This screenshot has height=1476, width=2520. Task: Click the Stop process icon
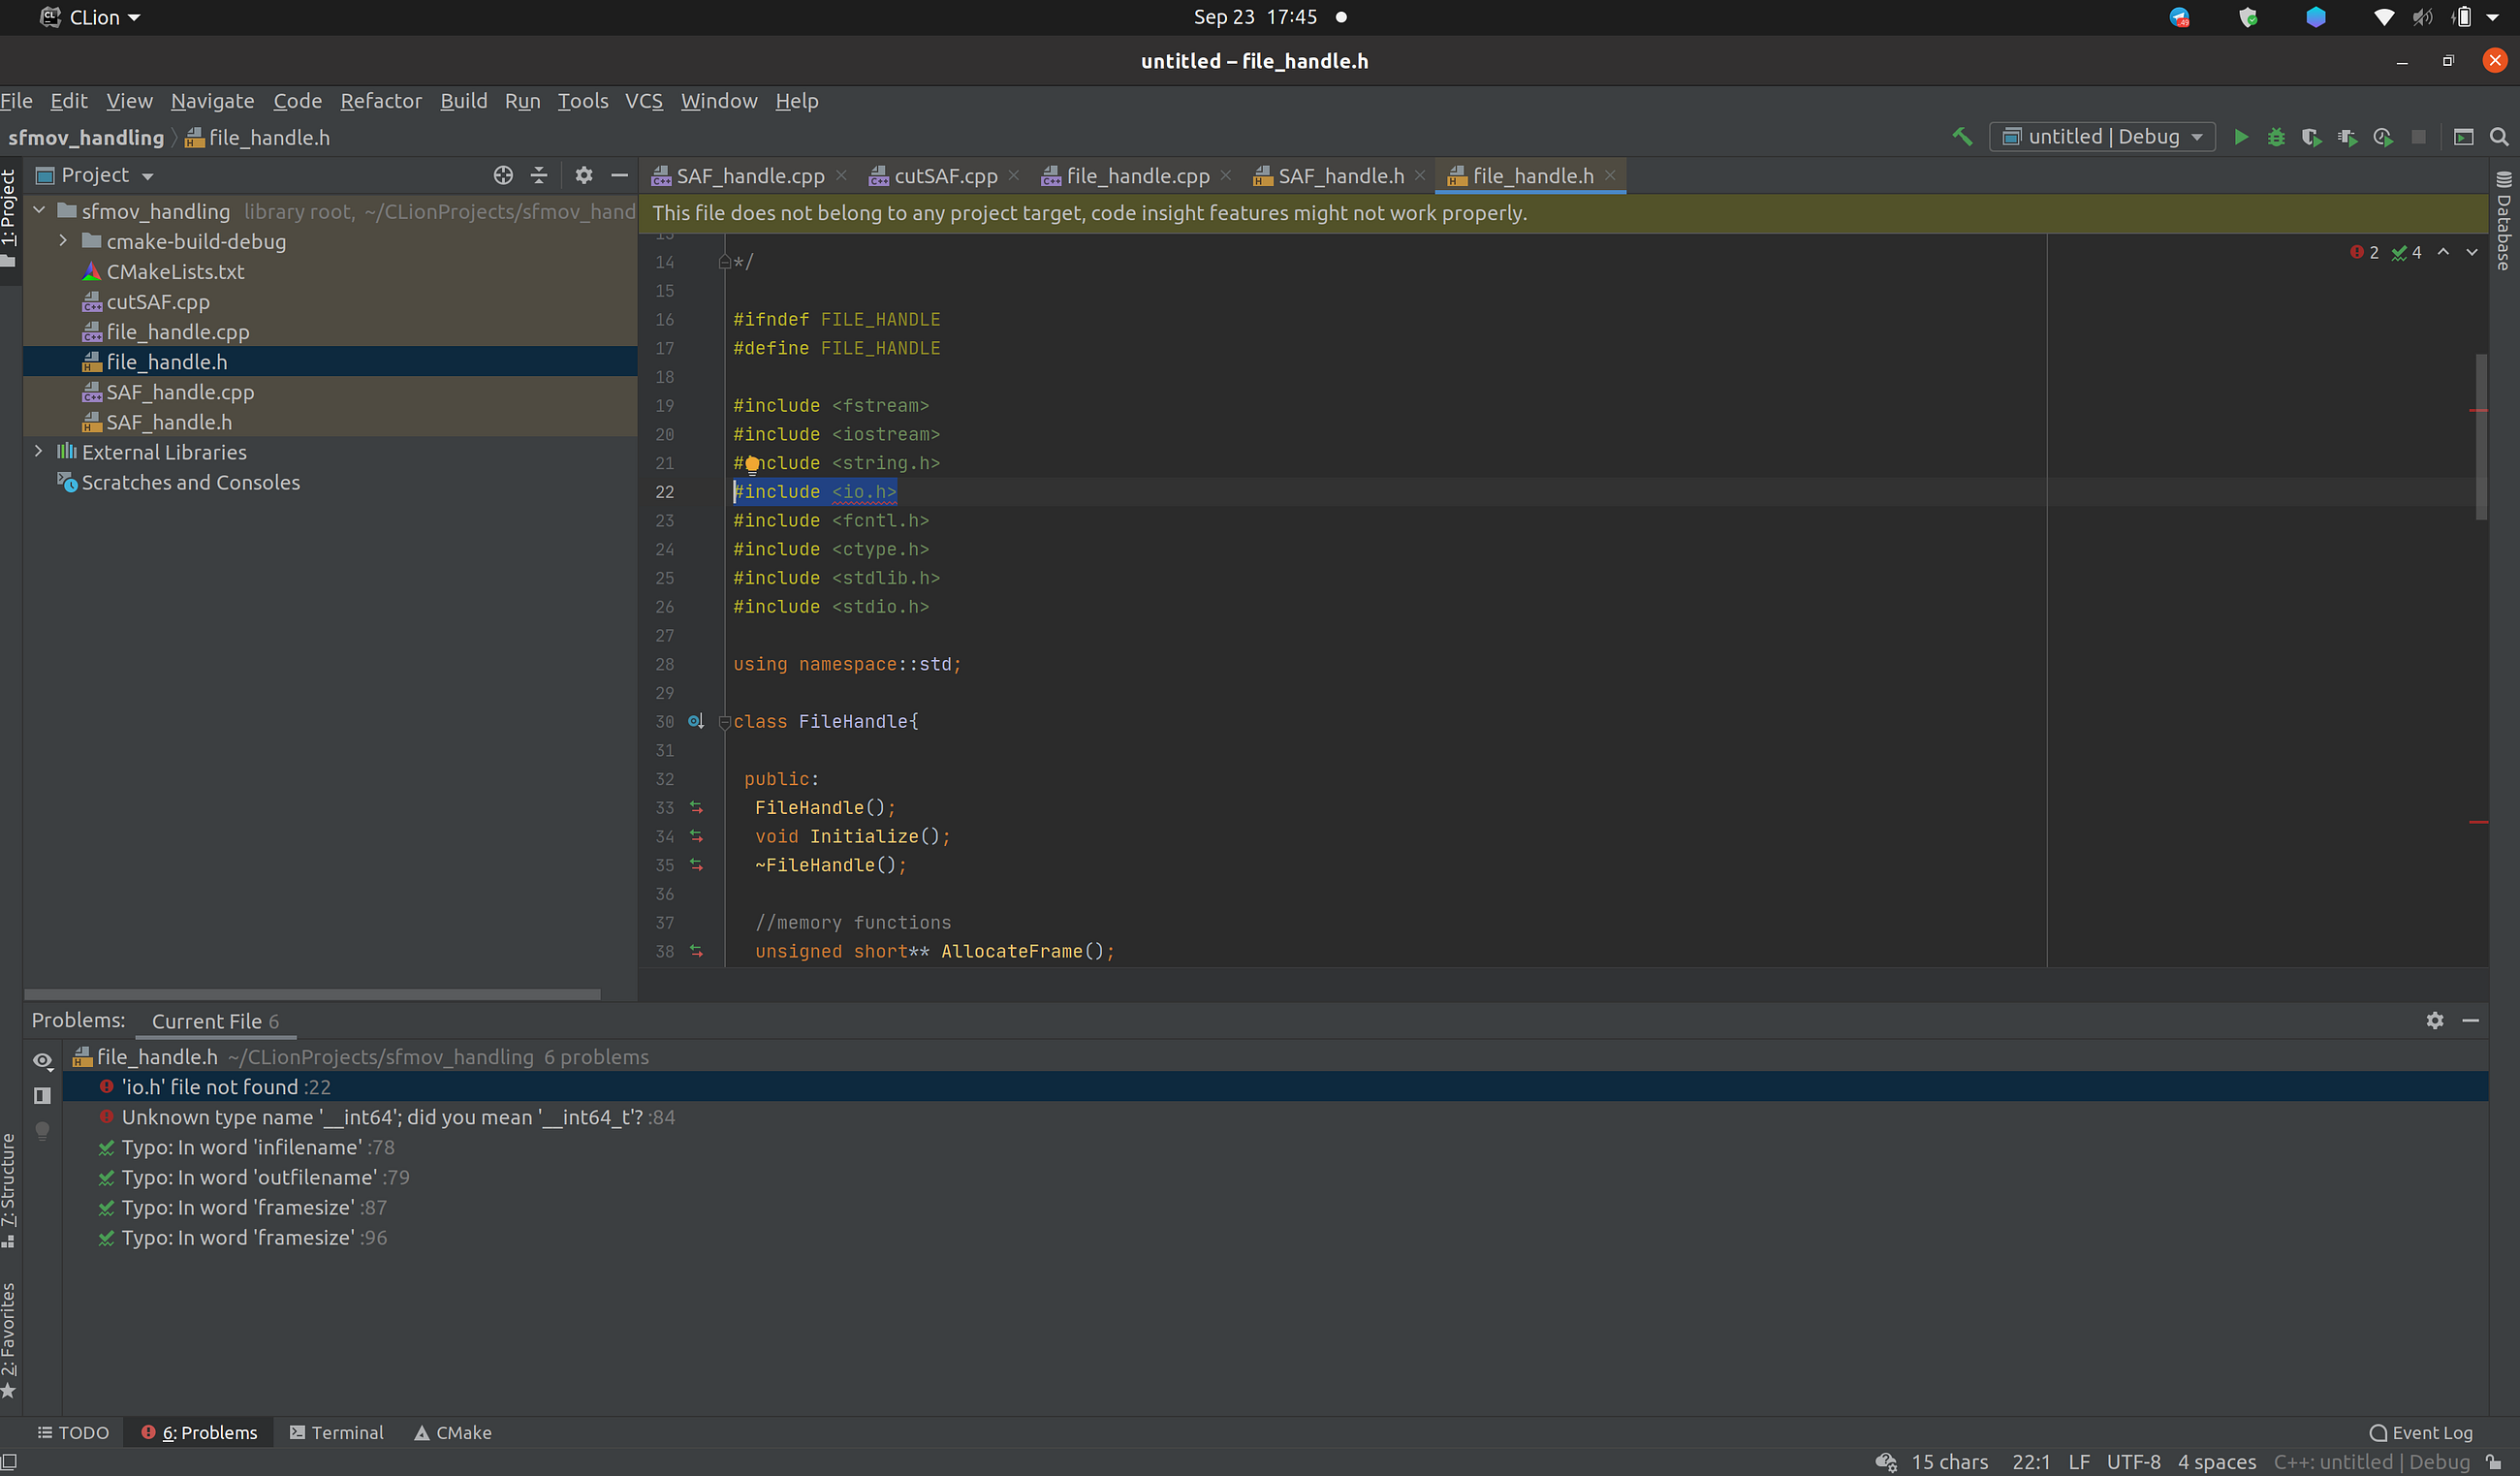click(x=2418, y=137)
